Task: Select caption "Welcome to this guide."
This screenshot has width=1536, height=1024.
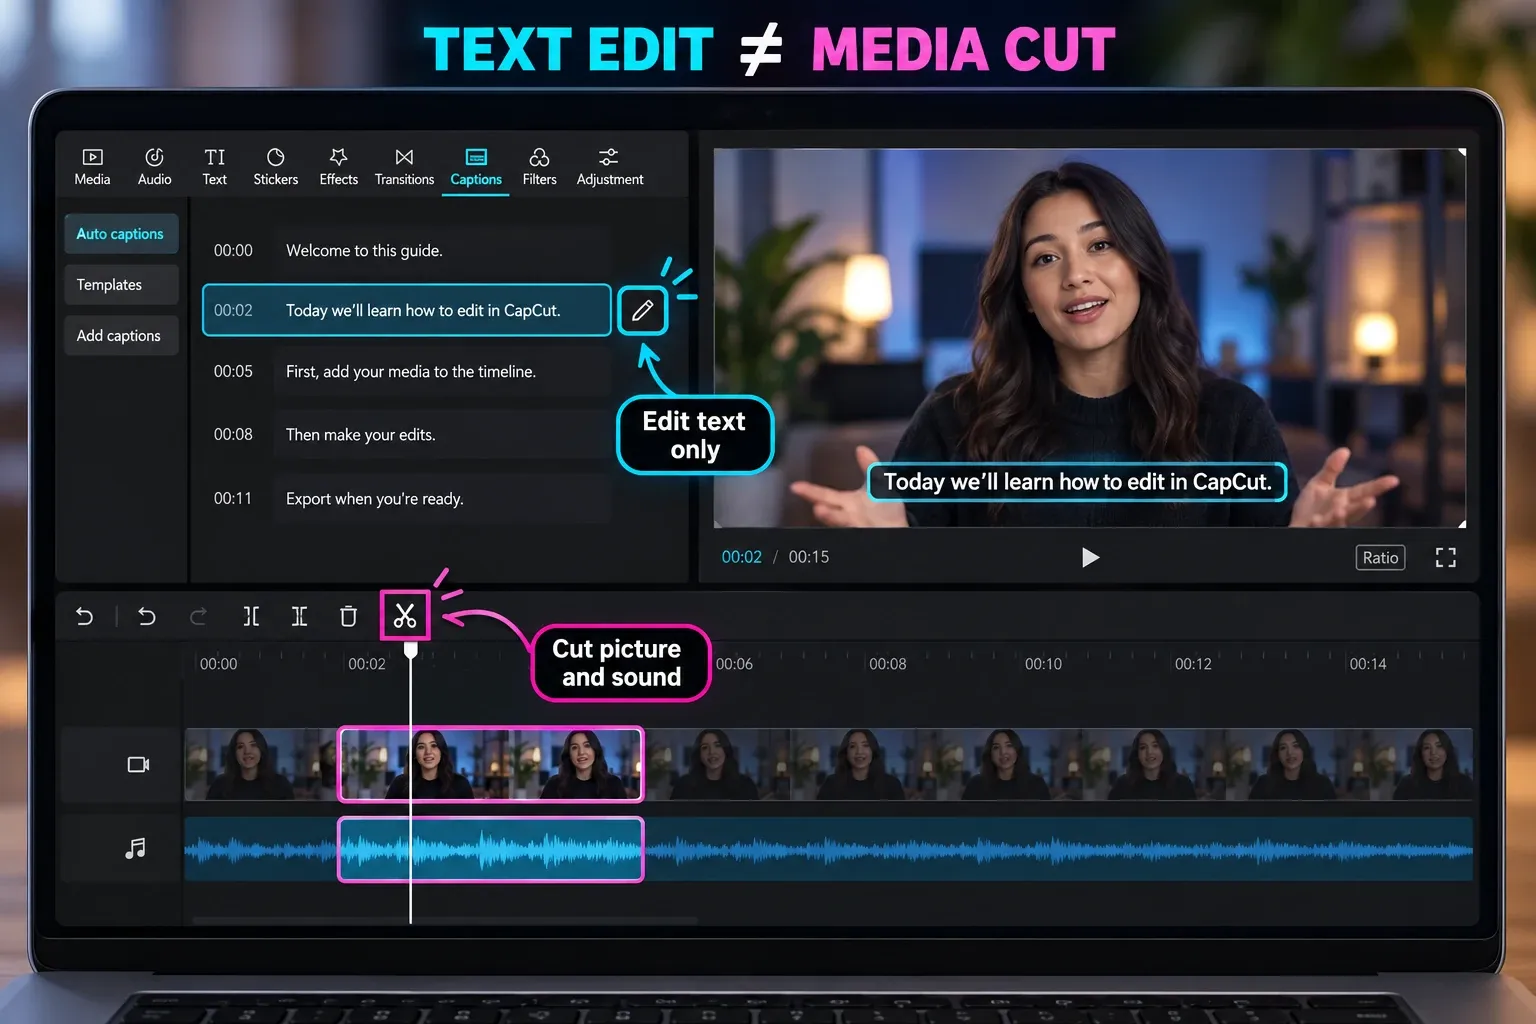Action: pos(407,250)
